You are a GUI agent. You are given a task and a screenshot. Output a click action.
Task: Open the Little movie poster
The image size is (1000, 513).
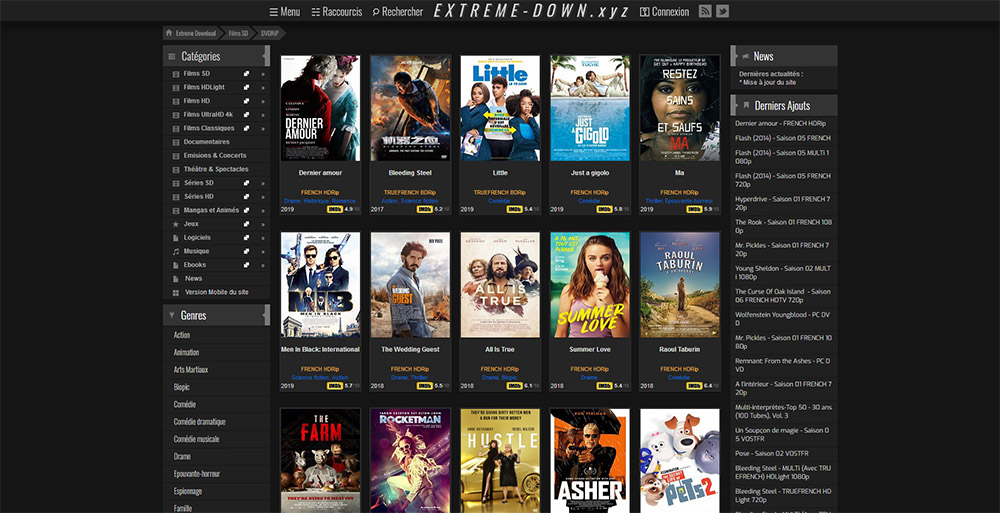click(x=500, y=108)
